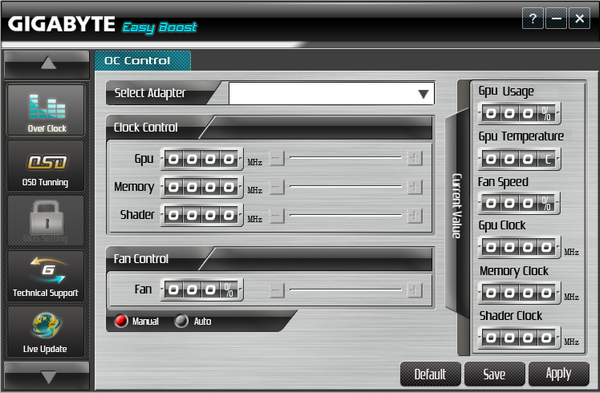Select the Auto fan mode radio button
The image size is (600, 393).
click(181, 321)
